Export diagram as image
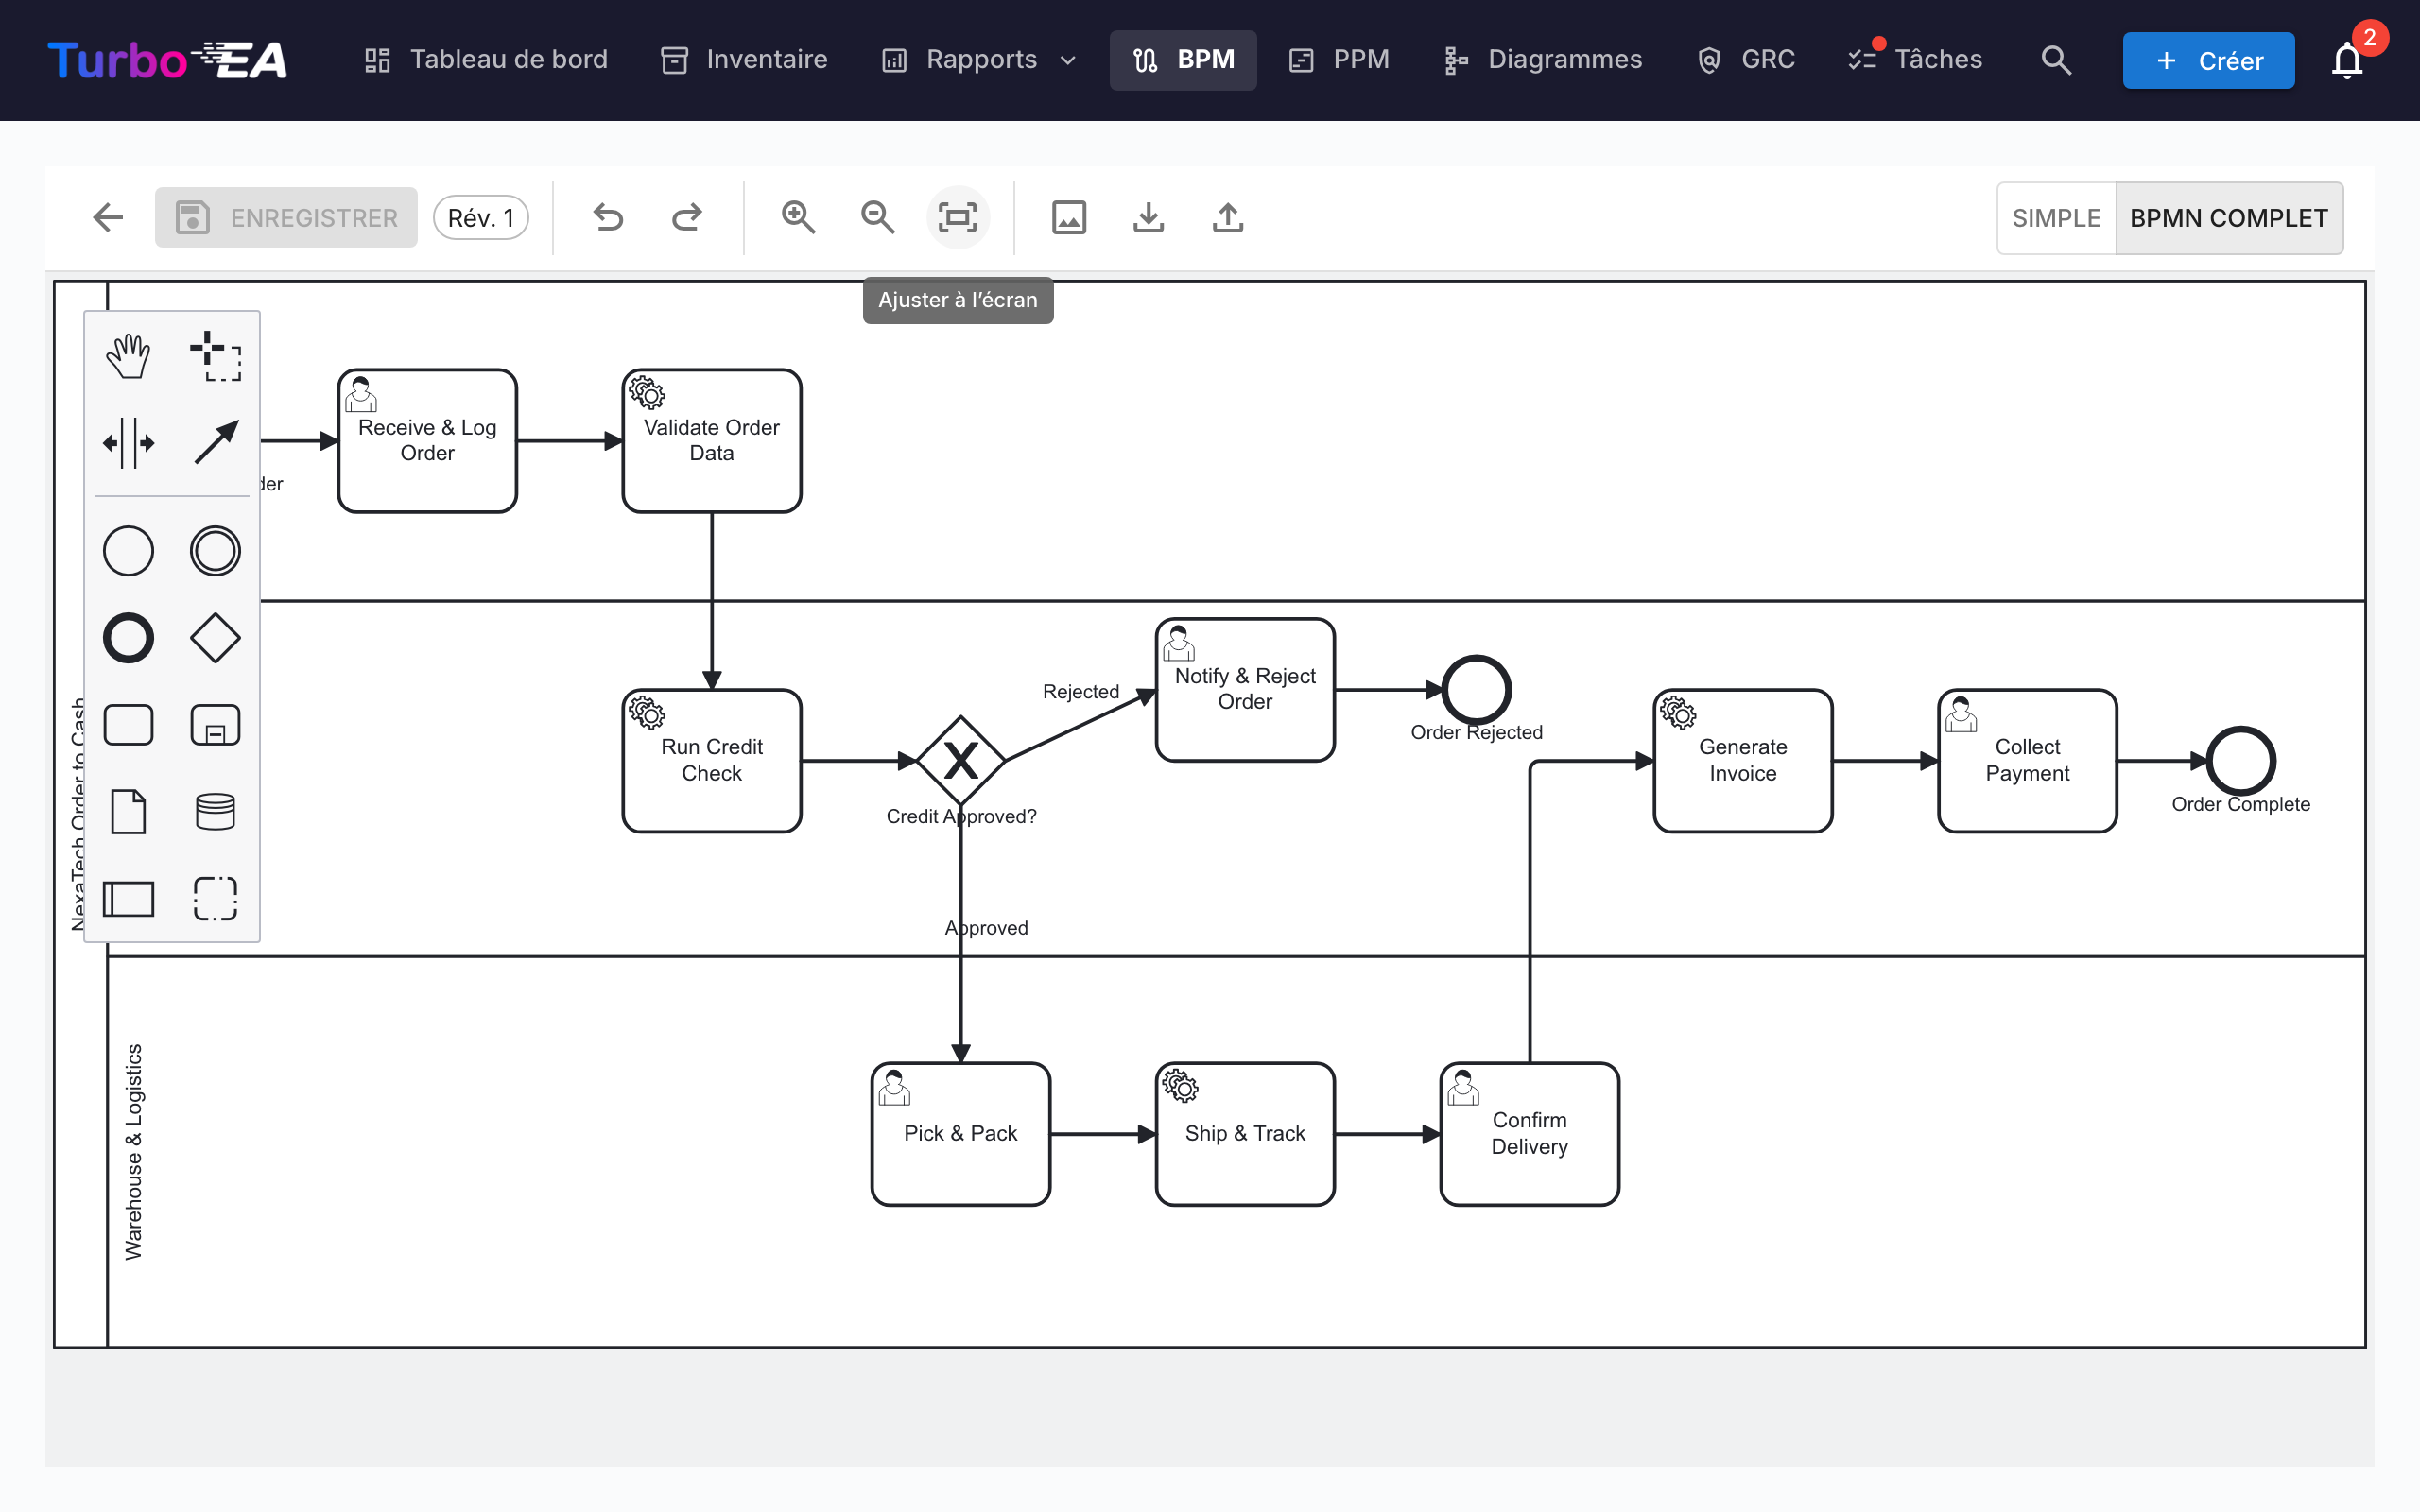The image size is (2420, 1512). click(1069, 217)
